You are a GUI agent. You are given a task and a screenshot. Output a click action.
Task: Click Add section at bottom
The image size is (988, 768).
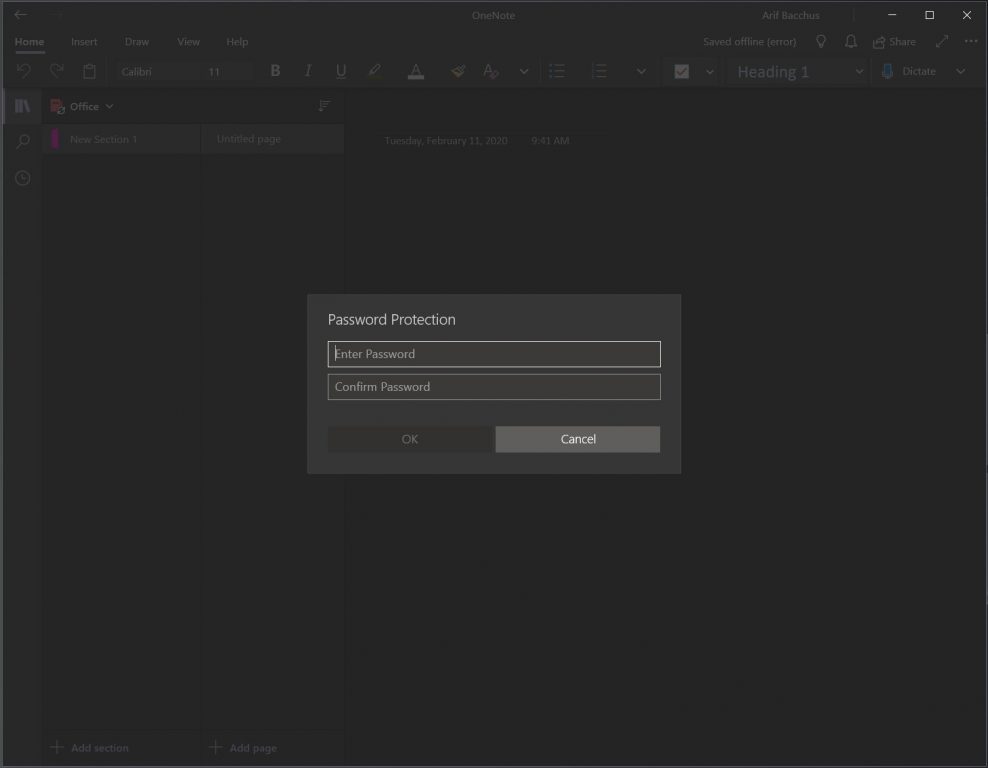pos(89,748)
